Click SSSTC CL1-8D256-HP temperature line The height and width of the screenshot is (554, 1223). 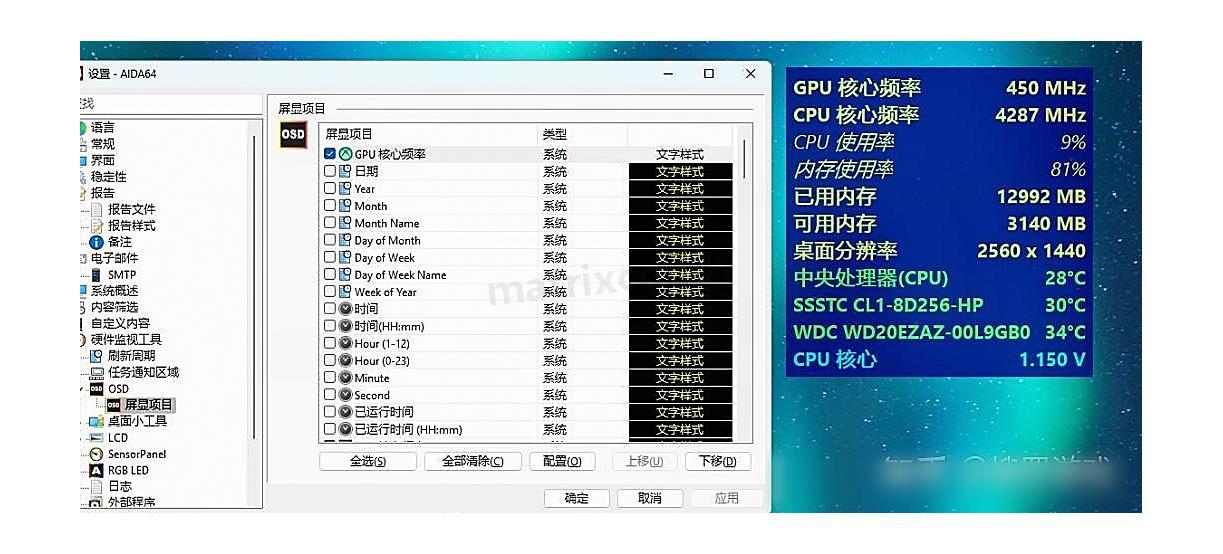coord(939,305)
